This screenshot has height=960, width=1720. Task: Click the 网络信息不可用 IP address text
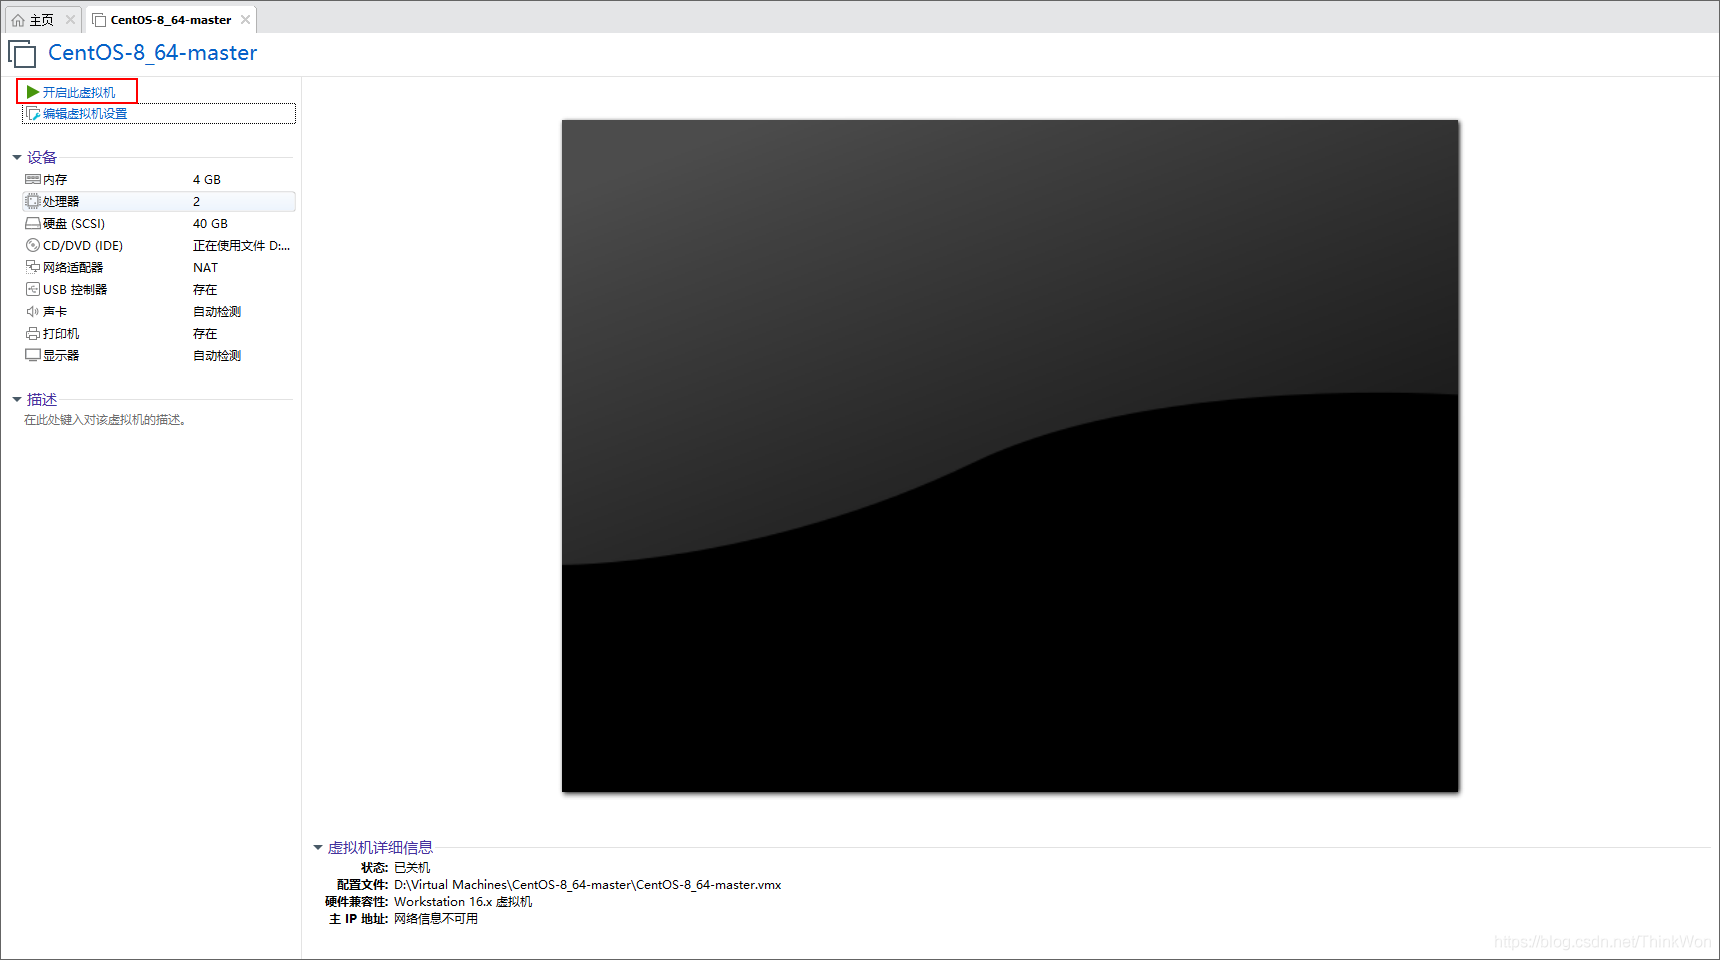point(436,919)
